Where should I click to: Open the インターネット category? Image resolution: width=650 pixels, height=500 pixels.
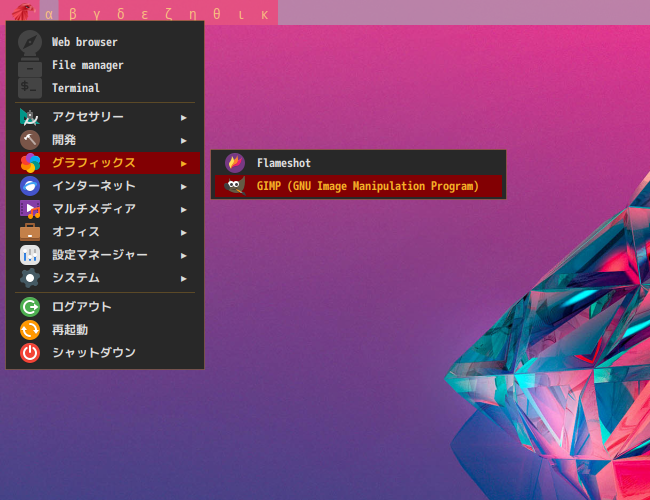coord(105,186)
